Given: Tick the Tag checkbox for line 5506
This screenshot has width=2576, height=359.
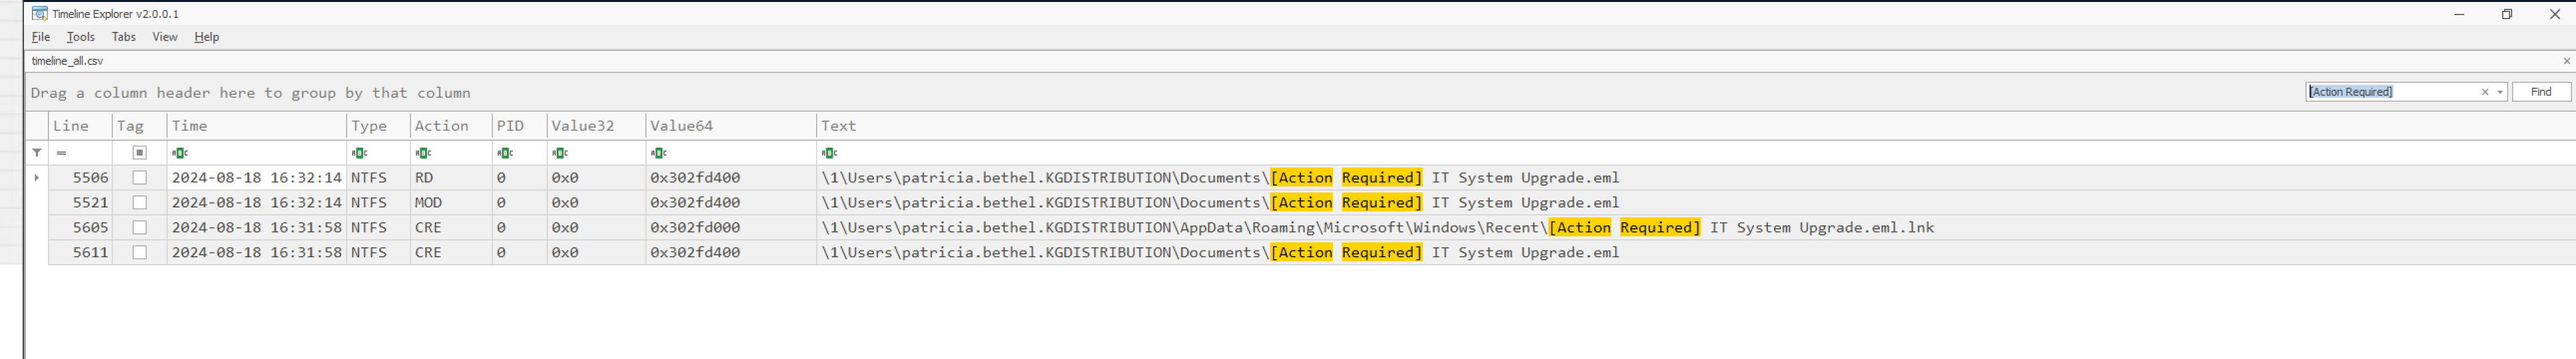Looking at the screenshot, I should (x=140, y=178).
